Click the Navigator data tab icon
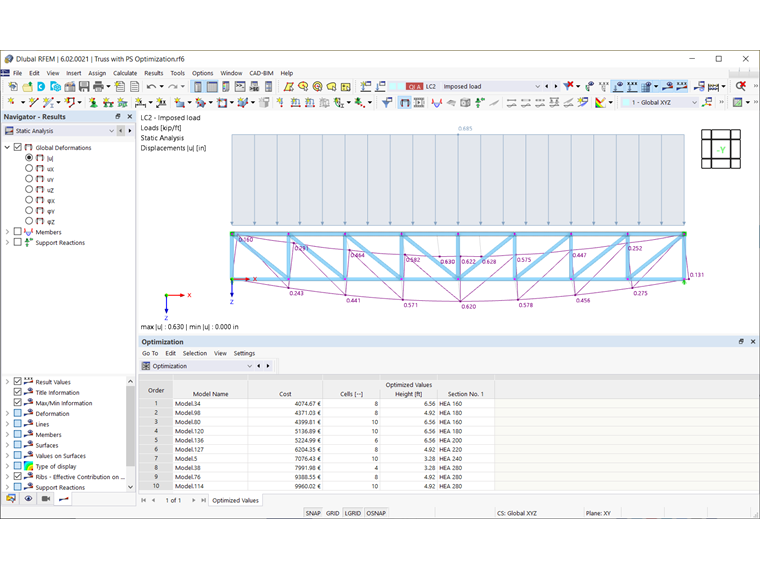The image size is (760, 570). [x=11, y=498]
